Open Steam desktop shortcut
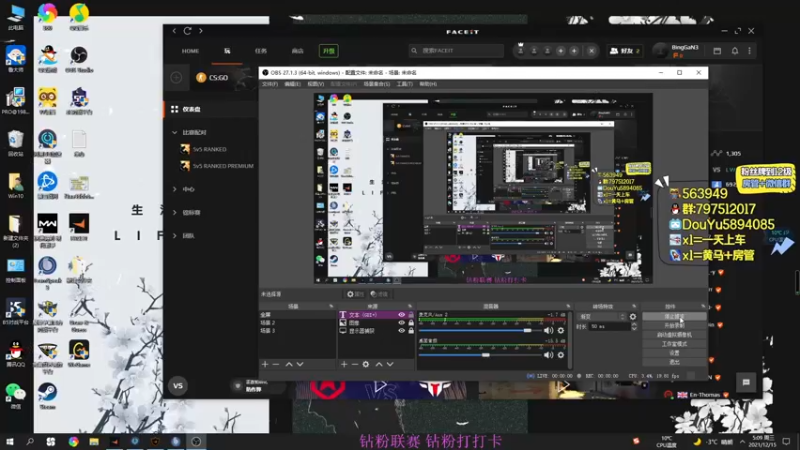Screen dimensions: 800x450 [47, 395]
